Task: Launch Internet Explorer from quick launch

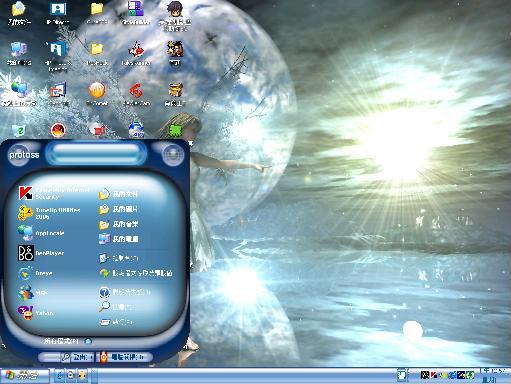Action: 59,376
